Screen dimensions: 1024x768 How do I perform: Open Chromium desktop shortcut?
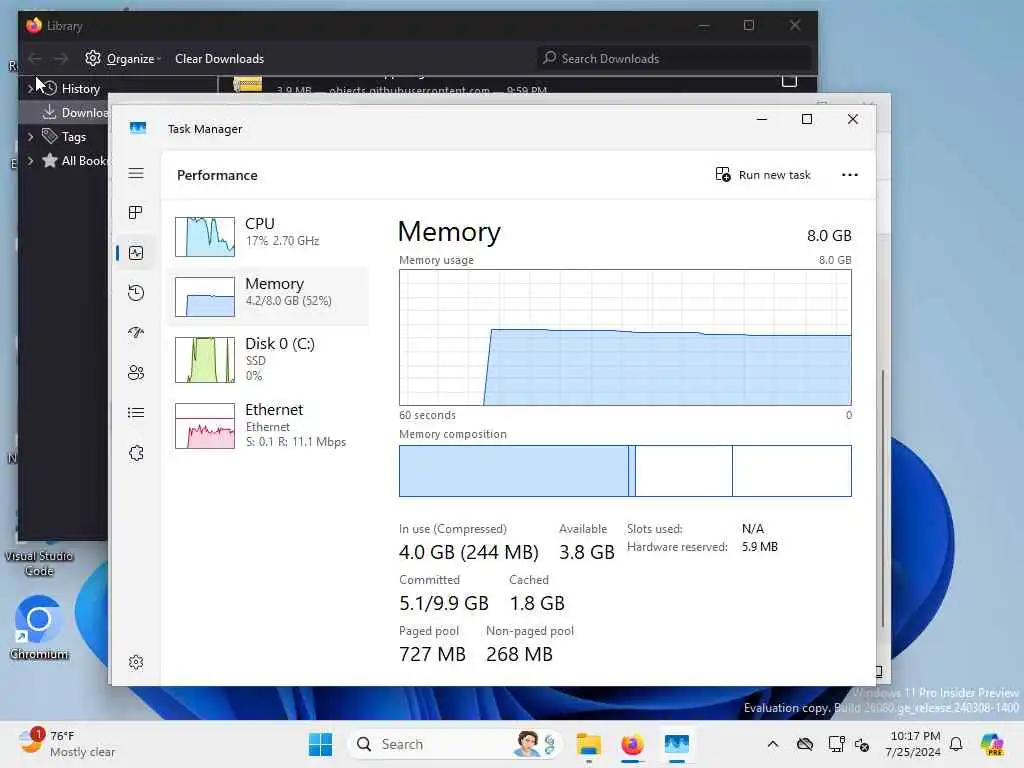(39, 628)
